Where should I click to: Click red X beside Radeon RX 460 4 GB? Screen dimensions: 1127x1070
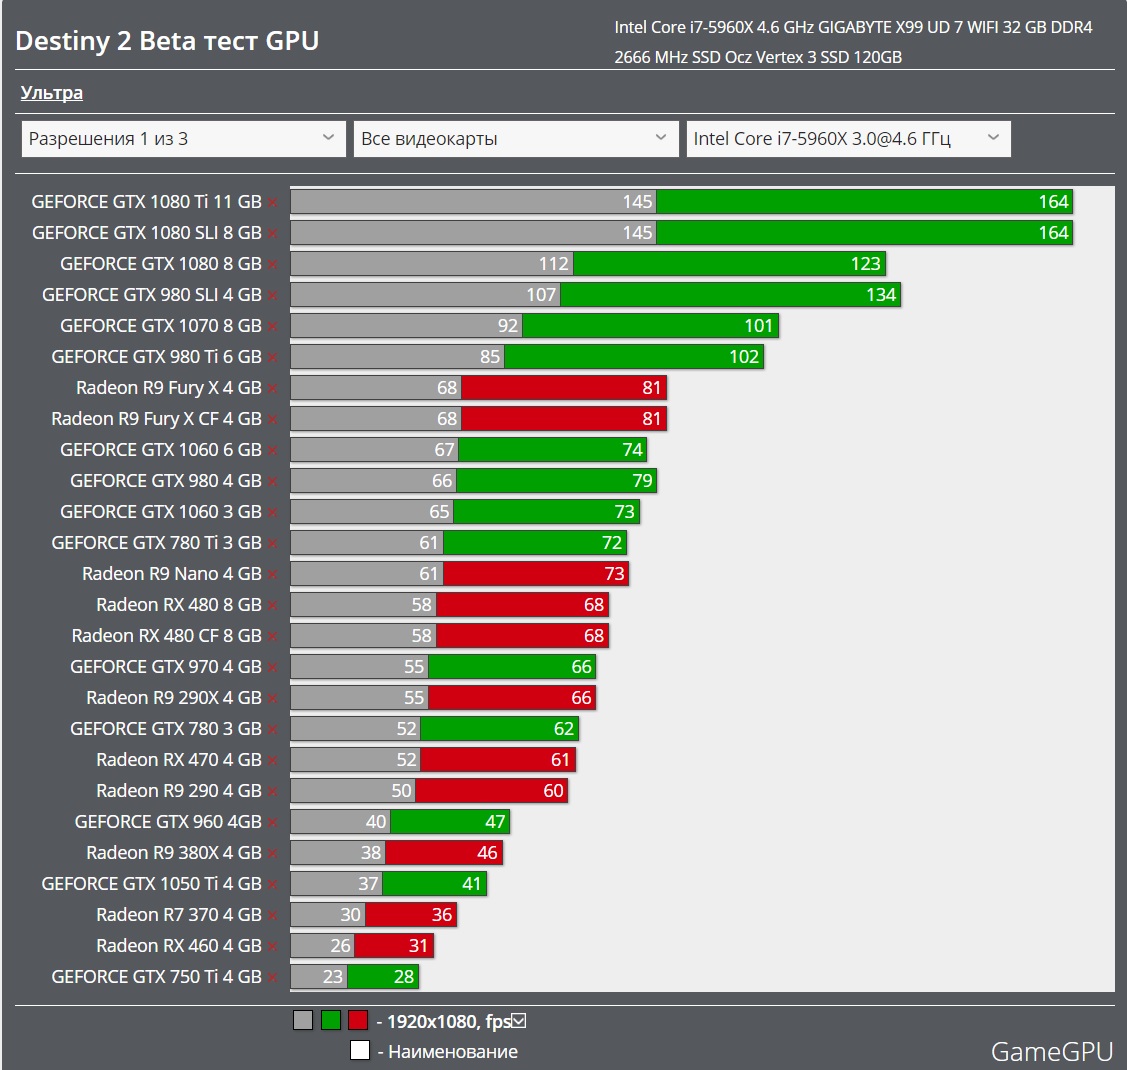[272, 947]
